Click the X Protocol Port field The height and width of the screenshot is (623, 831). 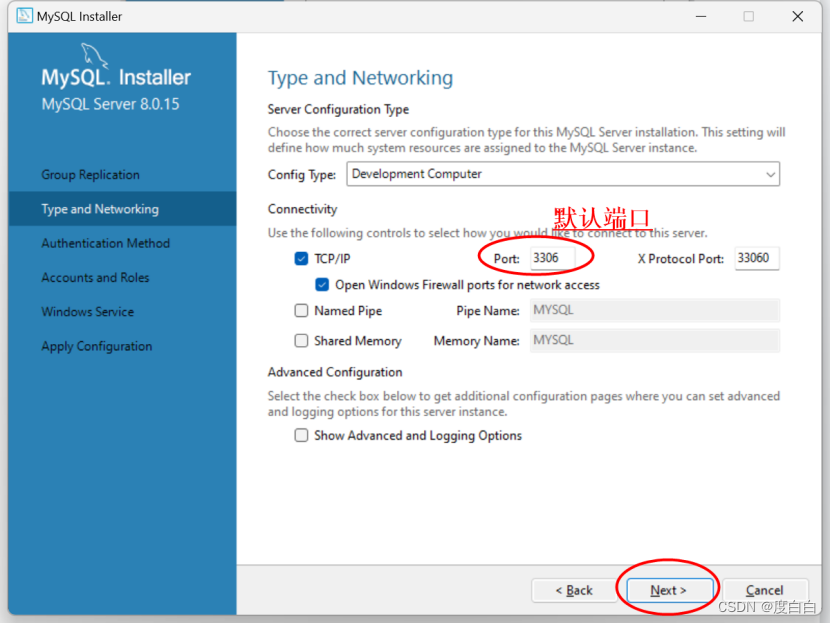pos(757,258)
